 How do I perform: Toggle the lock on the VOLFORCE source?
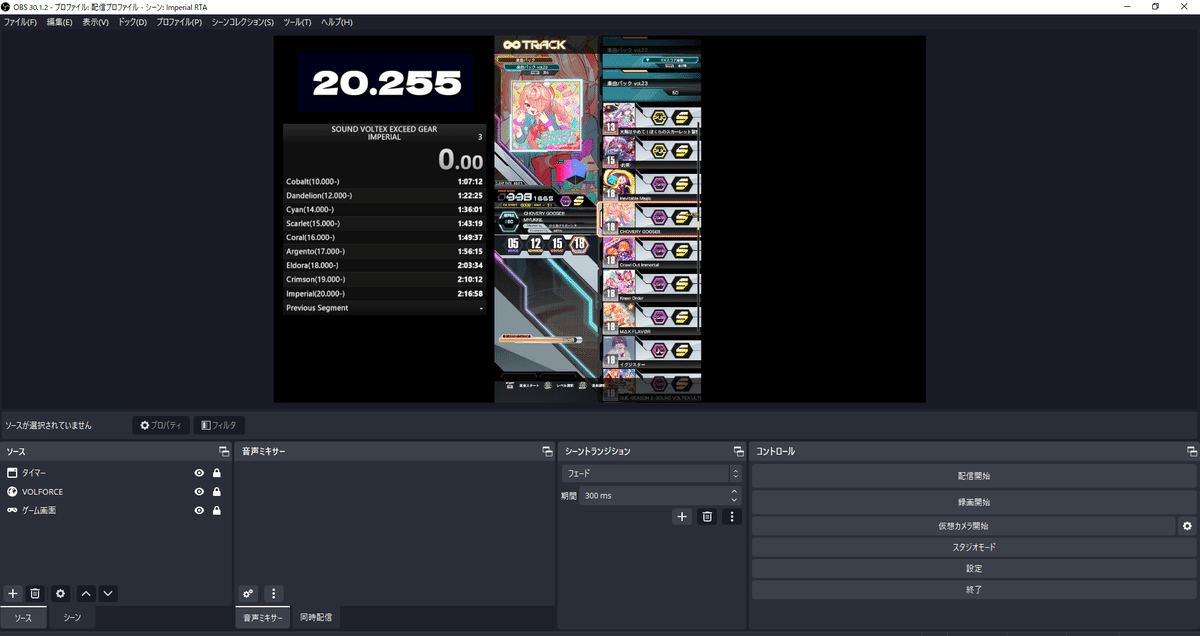(x=216, y=491)
